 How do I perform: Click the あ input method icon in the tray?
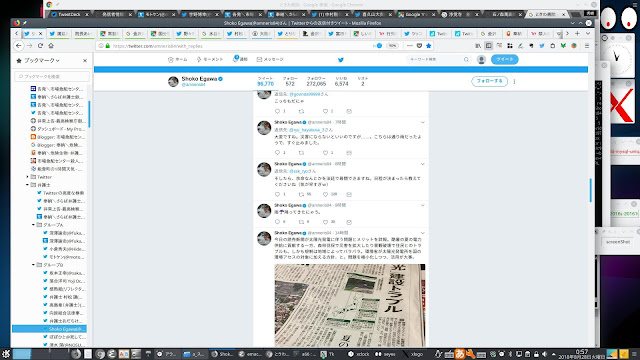tap(460, 354)
